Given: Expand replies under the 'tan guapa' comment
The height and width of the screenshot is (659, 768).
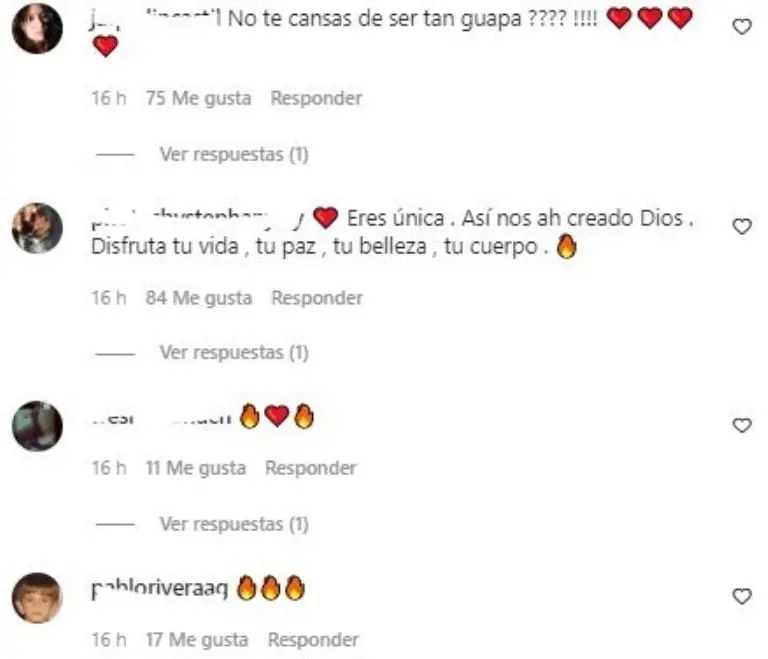Looking at the screenshot, I should (234, 154).
